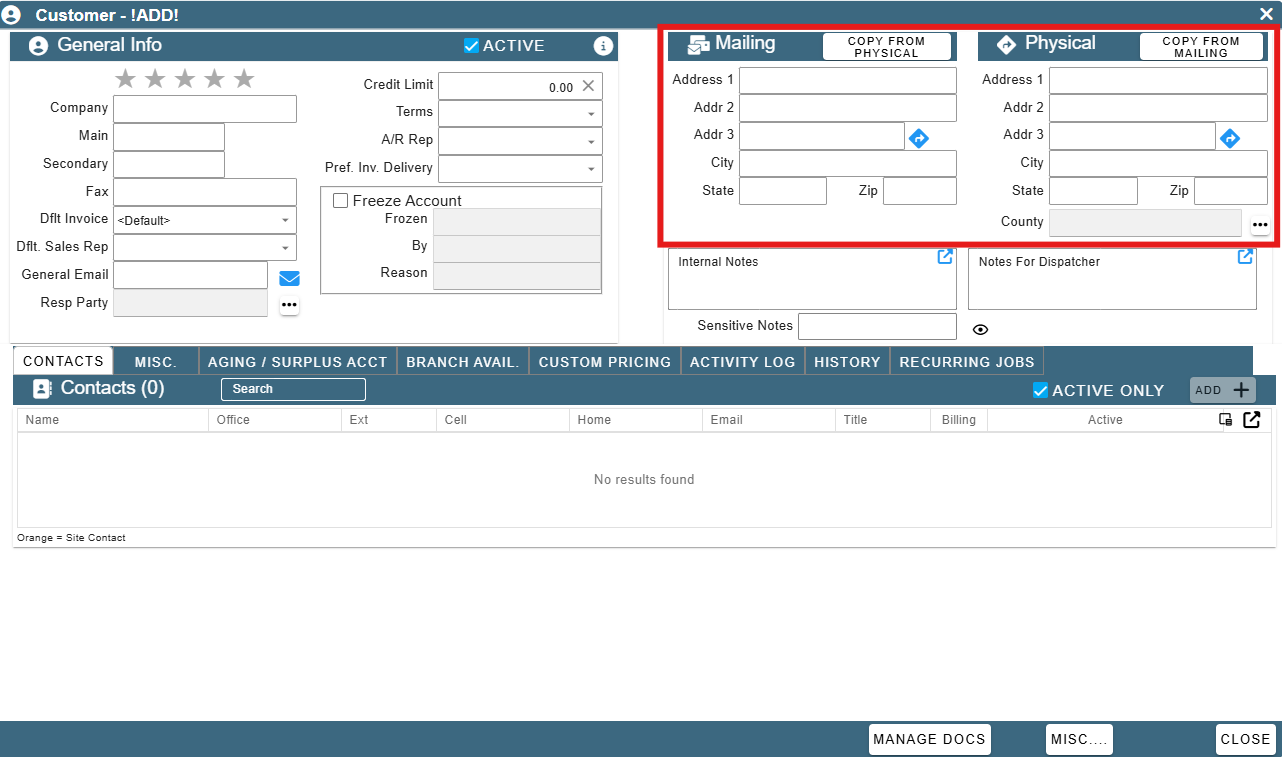Click the MISC.... bottom button
Image resolution: width=1282 pixels, height=757 pixels.
[x=1079, y=739]
